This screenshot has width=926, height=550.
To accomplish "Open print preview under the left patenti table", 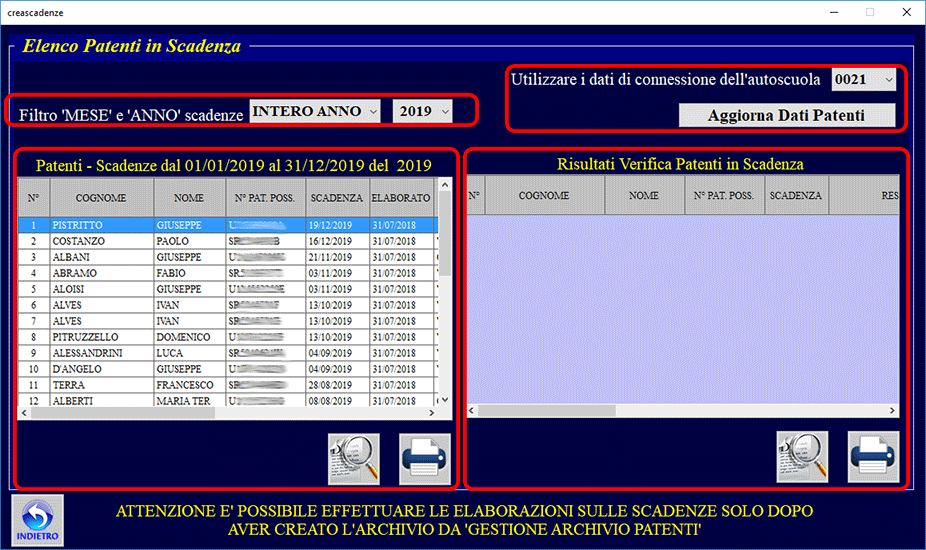I will tap(354, 459).
